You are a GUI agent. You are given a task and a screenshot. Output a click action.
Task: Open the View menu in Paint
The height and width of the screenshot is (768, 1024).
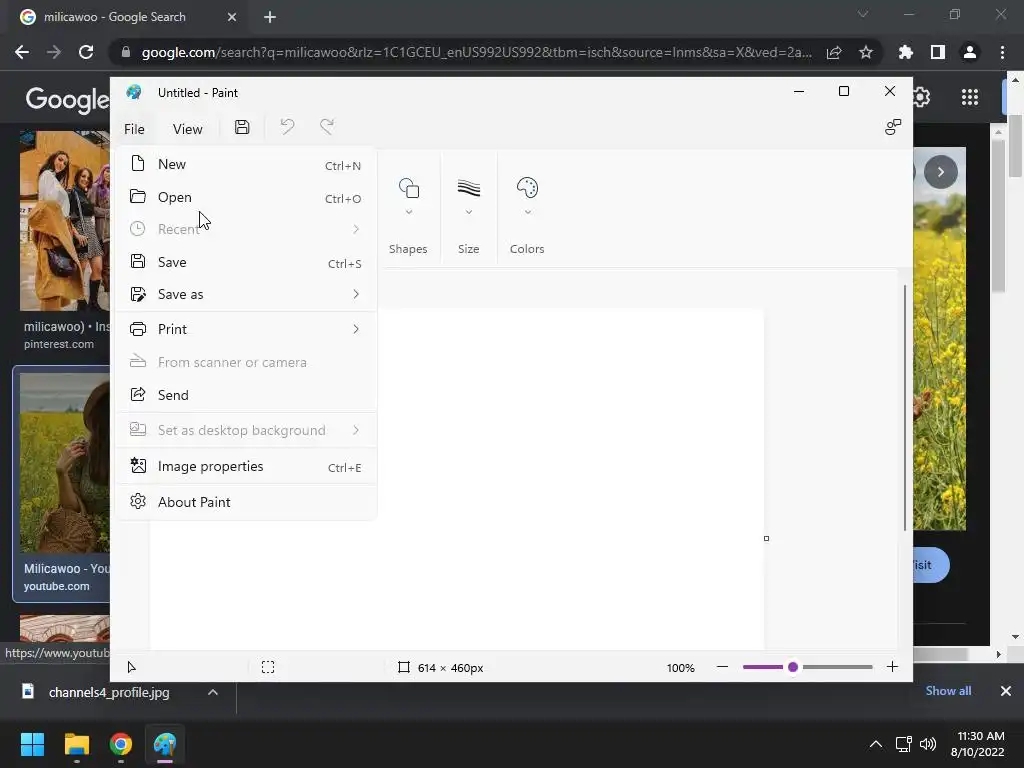(187, 129)
